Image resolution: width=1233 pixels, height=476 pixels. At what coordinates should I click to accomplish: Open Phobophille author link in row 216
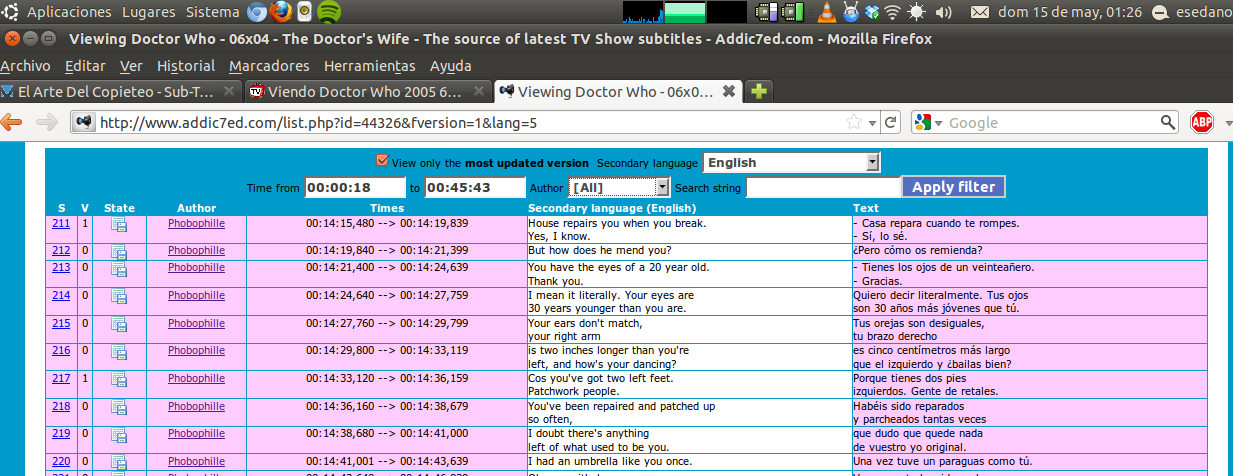coord(196,350)
